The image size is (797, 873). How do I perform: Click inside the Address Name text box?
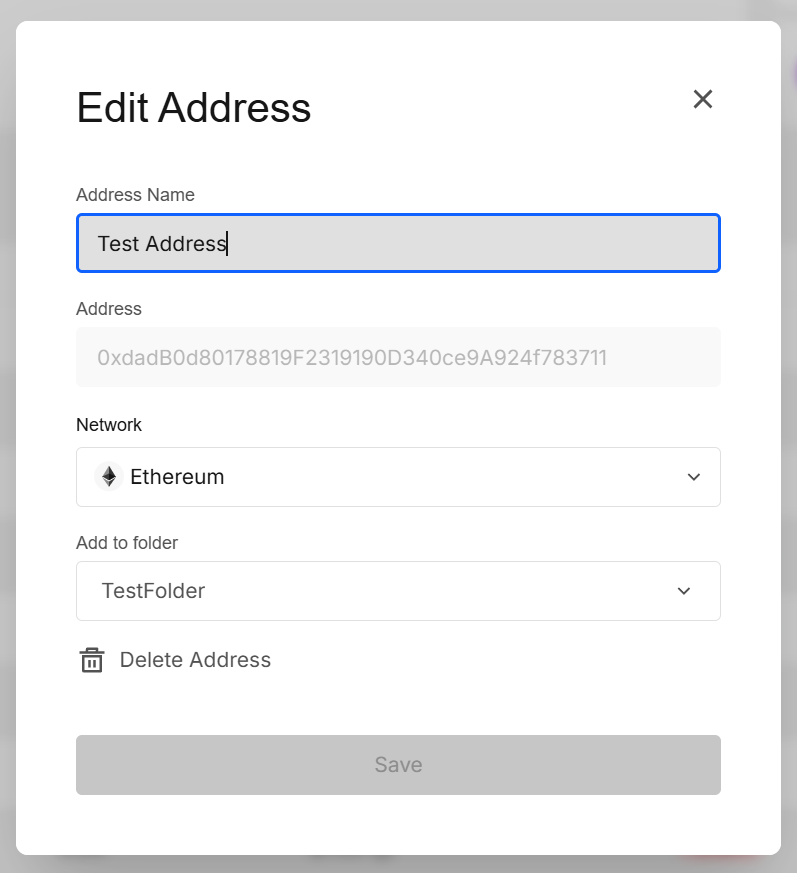pyautogui.click(x=398, y=242)
